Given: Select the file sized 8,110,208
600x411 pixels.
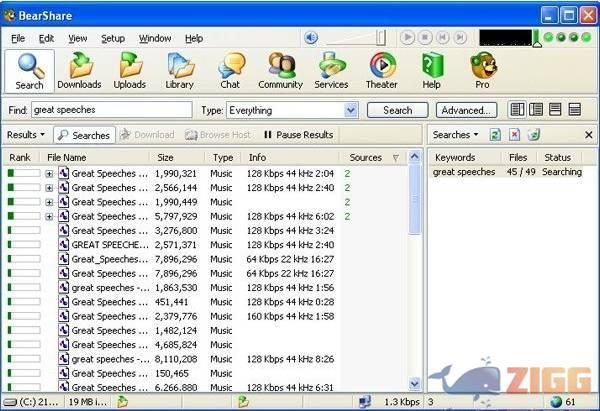Looking at the screenshot, I should pyautogui.click(x=172, y=359).
